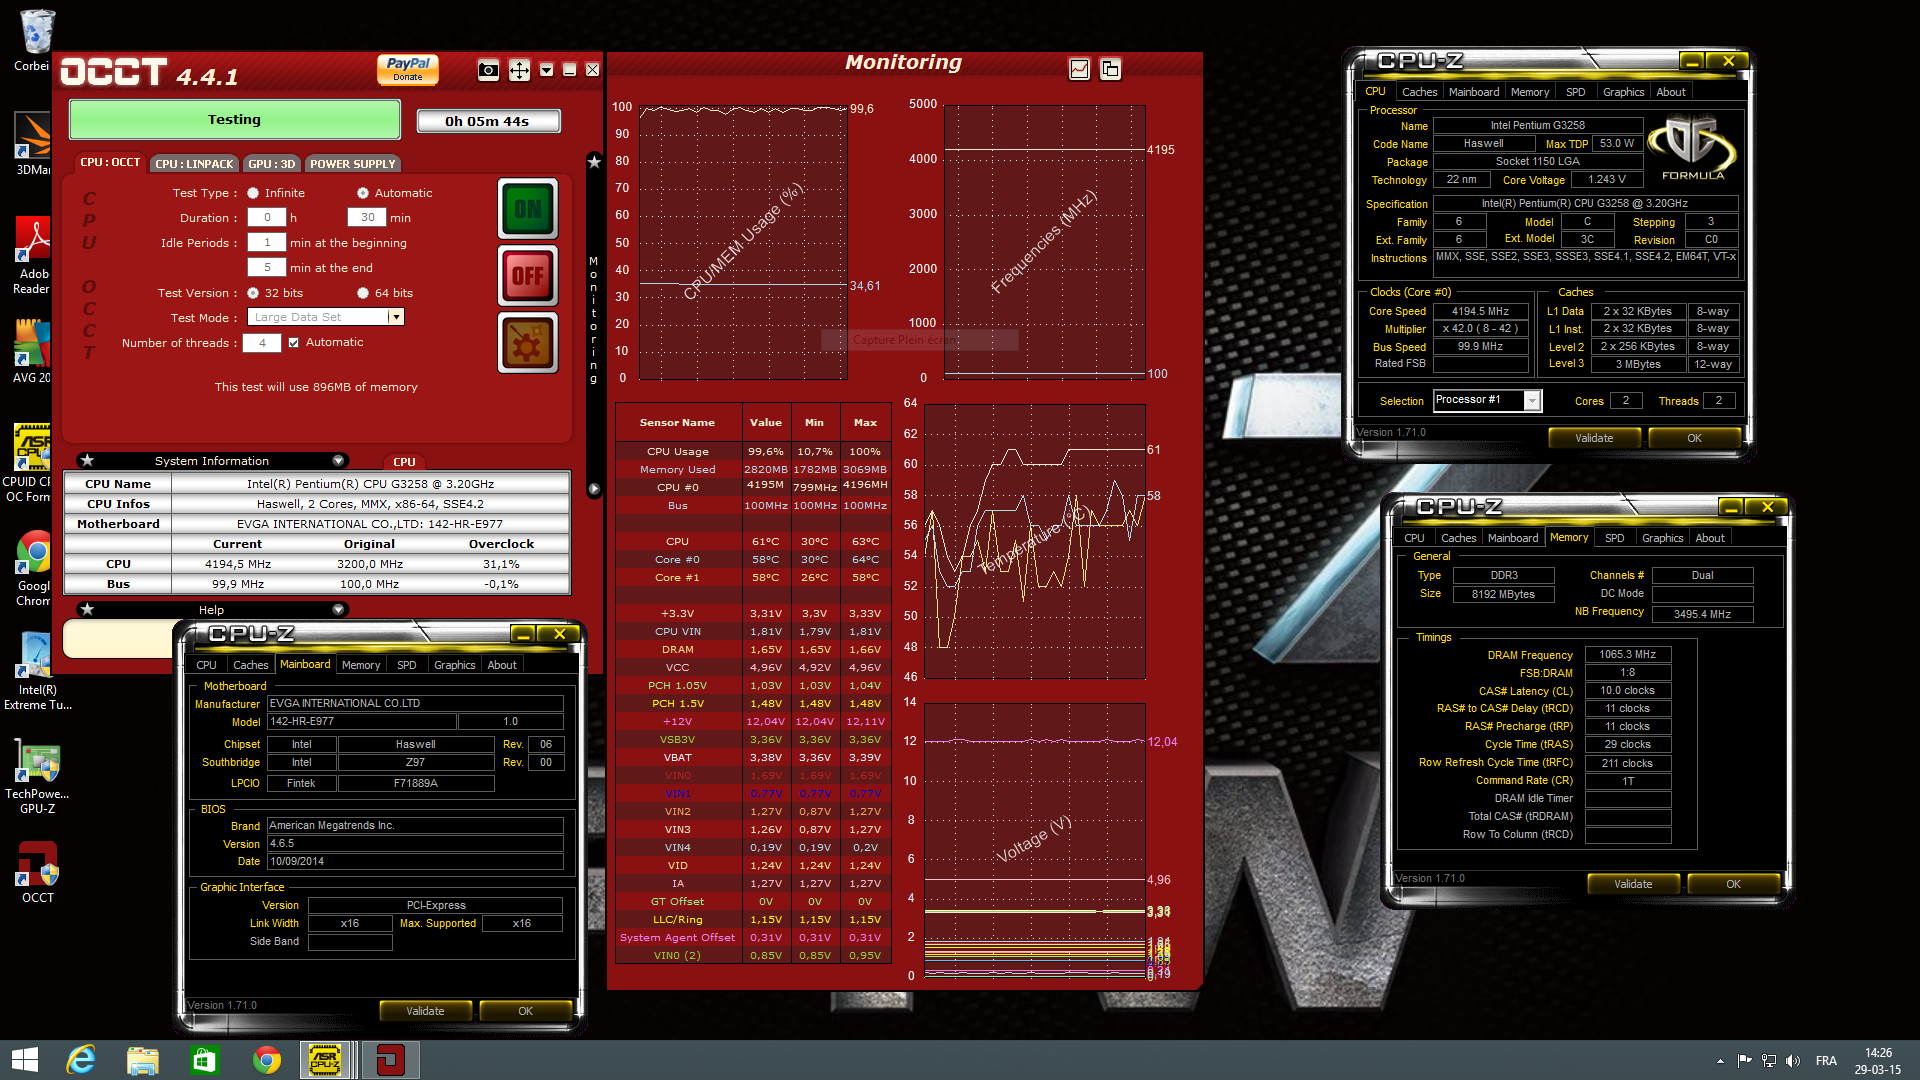Open the Processor #1 selection dropdown
The image size is (1920, 1080).
(1531, 401)
